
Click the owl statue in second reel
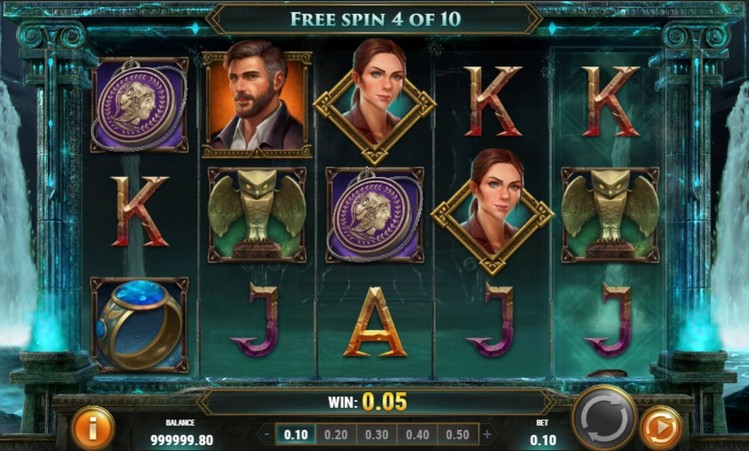pos(257,215)
